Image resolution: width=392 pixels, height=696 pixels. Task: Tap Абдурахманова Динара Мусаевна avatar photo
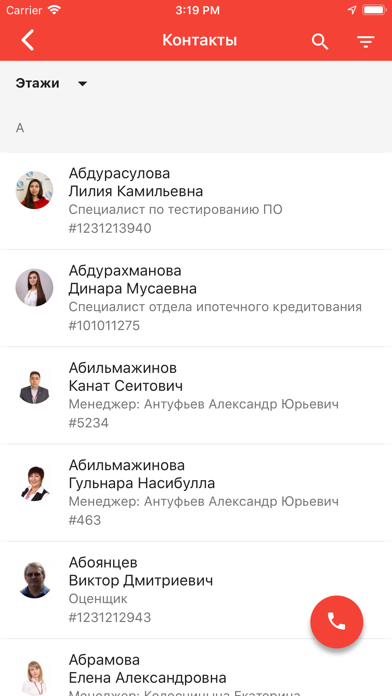point(34,287)
